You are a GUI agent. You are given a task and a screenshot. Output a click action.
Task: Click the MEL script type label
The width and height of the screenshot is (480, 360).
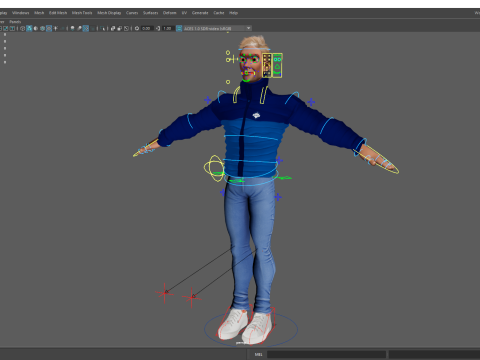[258, 354]
